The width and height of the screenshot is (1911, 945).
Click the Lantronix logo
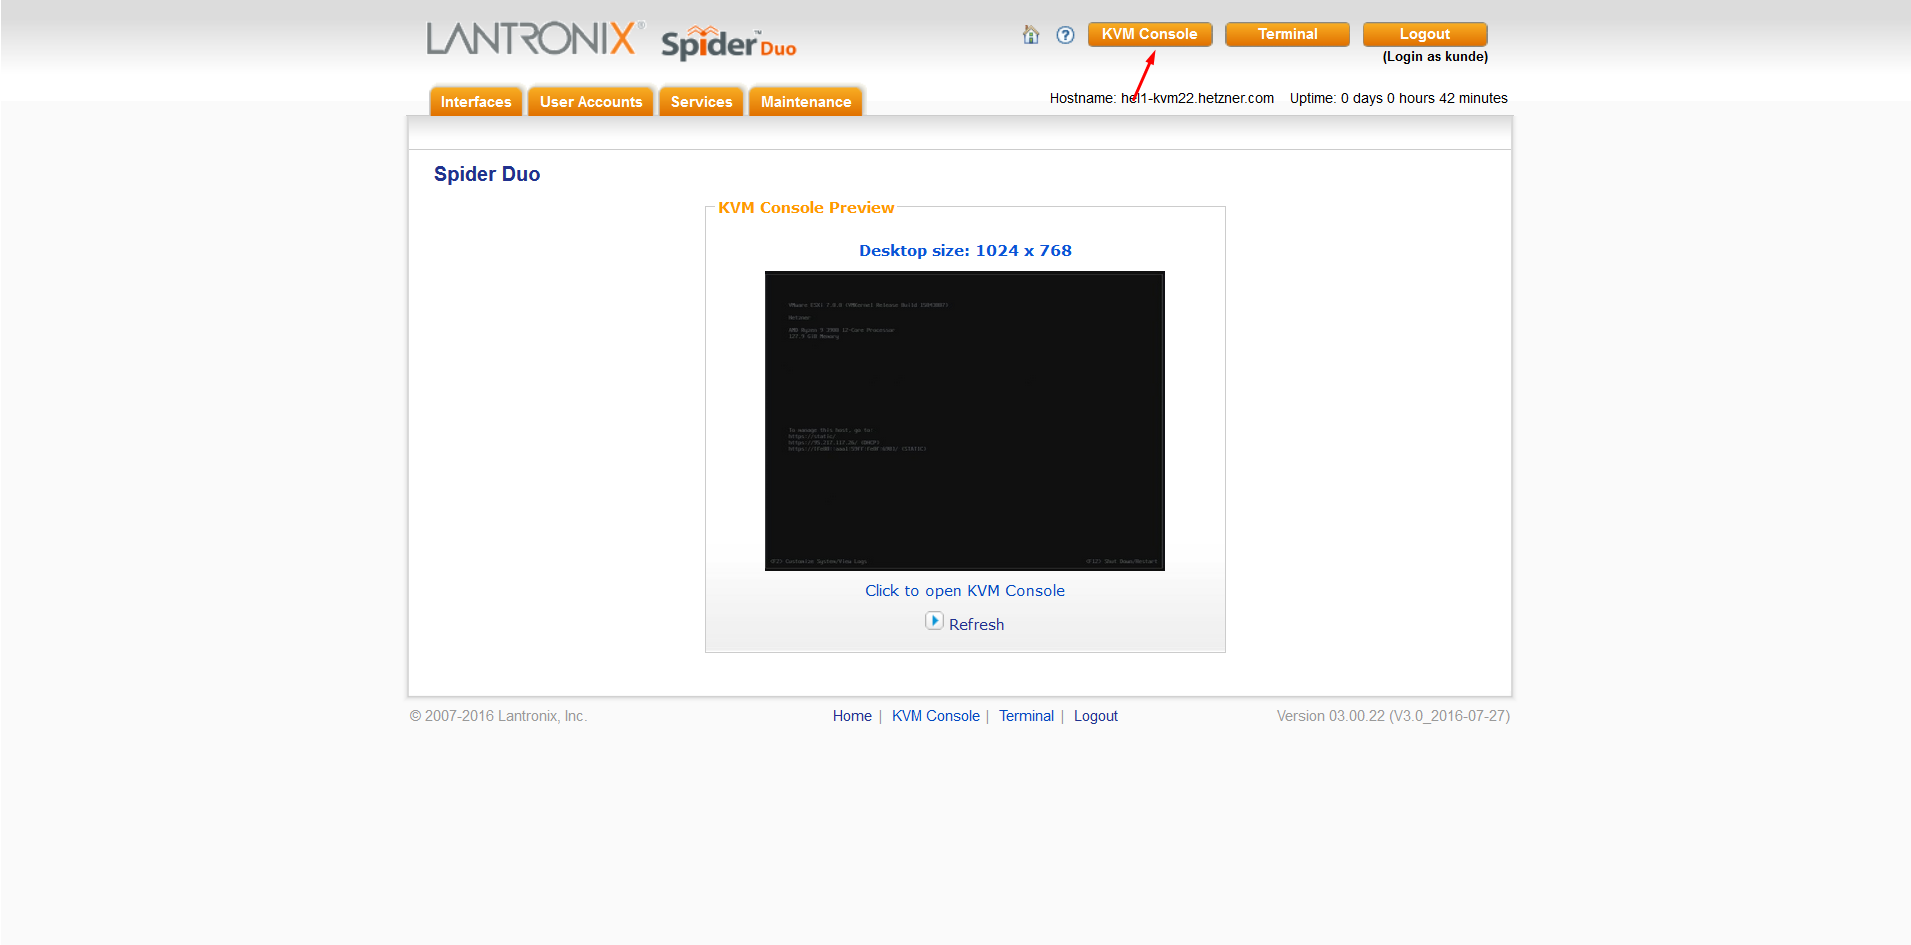pos(535,39)
